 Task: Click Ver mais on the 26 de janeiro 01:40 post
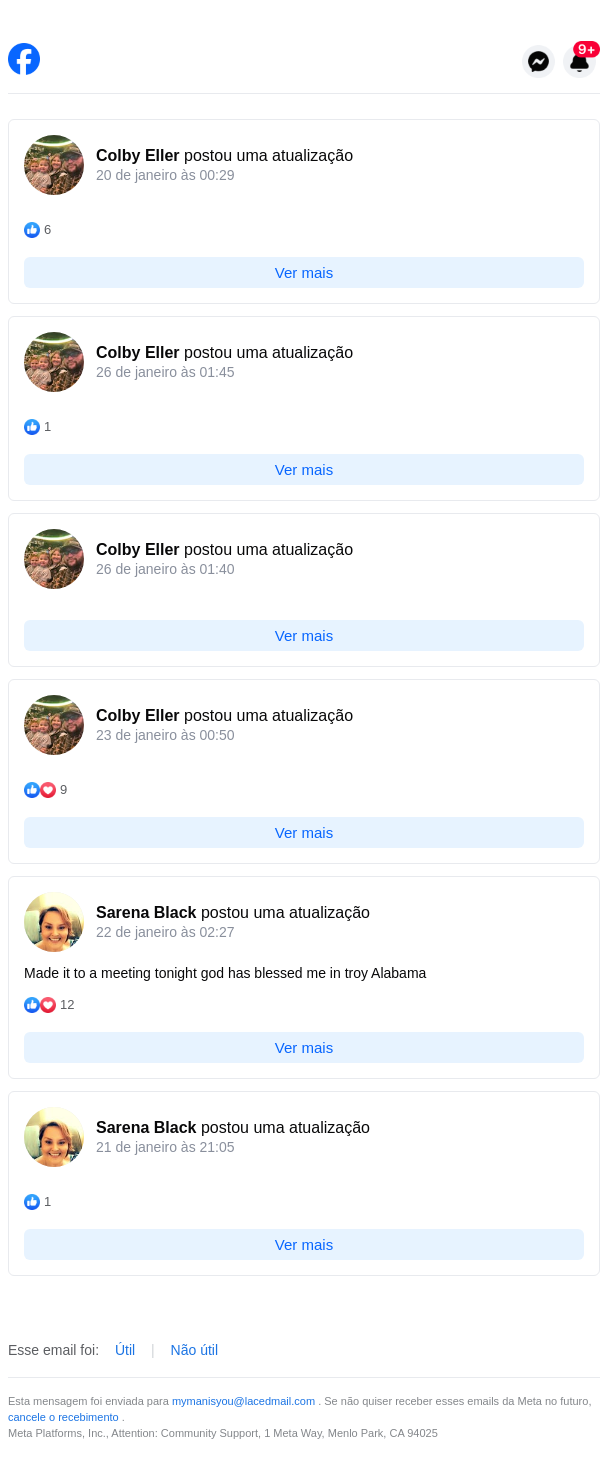pos(304,636)
